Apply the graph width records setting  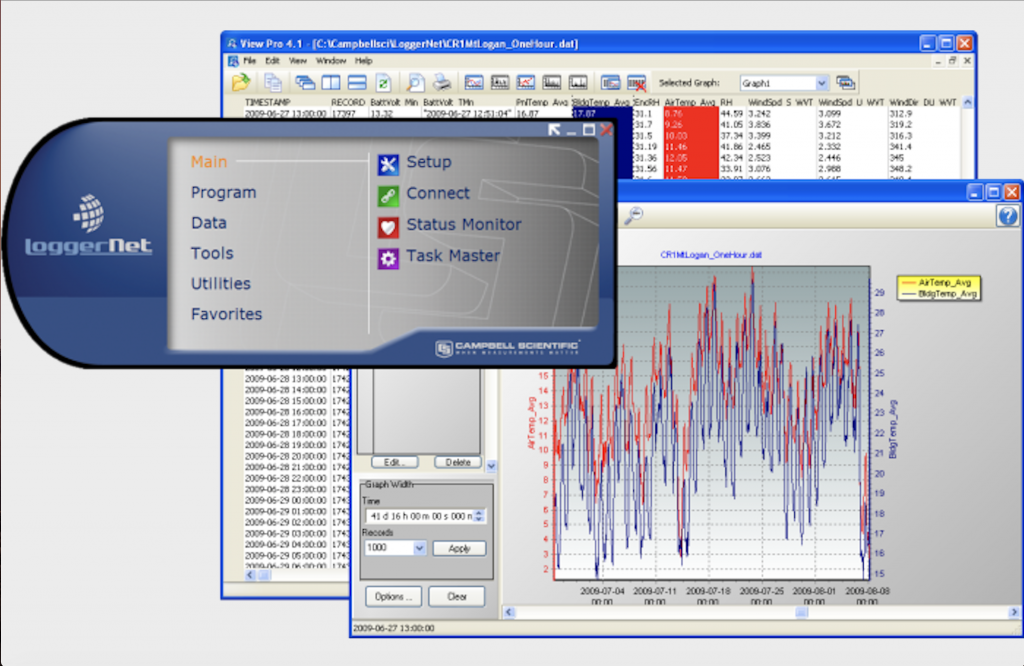(459, 548)
